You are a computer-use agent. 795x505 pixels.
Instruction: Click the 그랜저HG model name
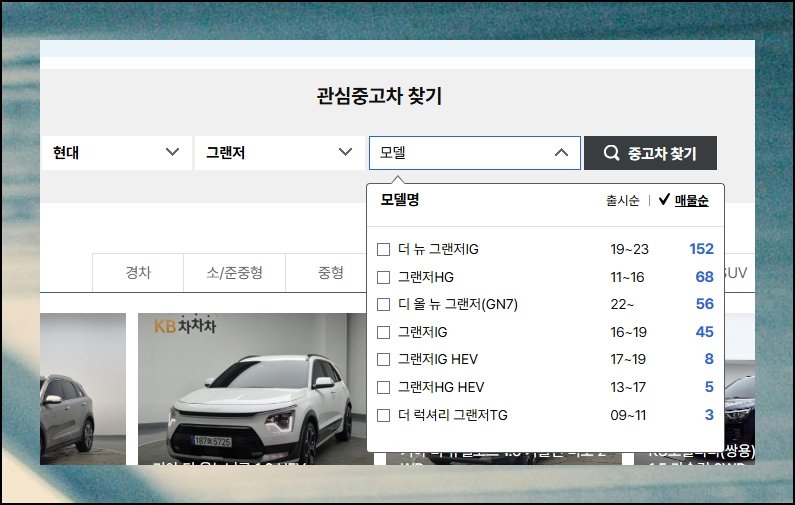(x=426, y=277)
